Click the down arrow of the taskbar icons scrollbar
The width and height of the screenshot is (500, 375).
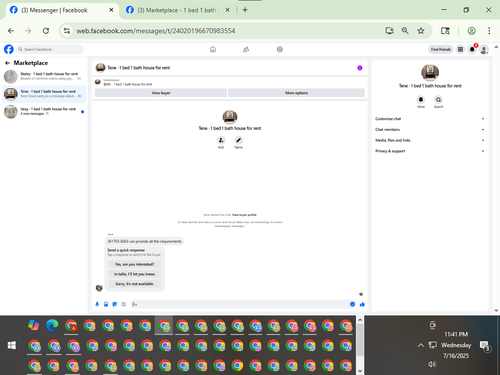point(360,371)
